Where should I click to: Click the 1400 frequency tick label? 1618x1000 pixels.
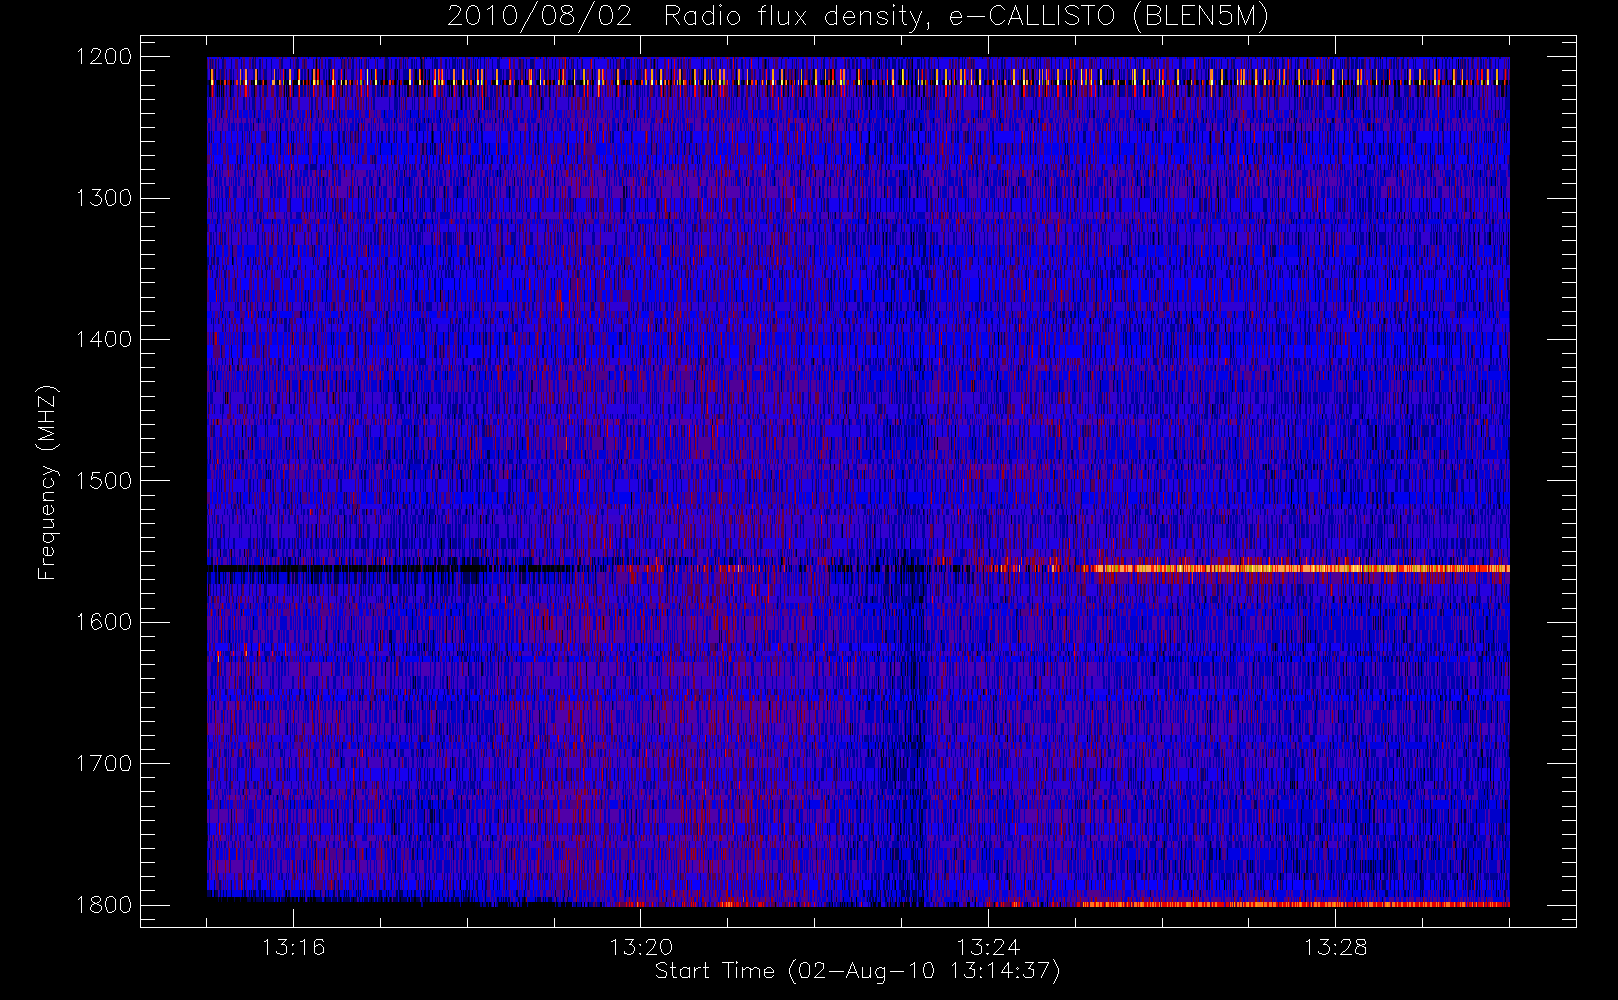(x=104, y=340)
